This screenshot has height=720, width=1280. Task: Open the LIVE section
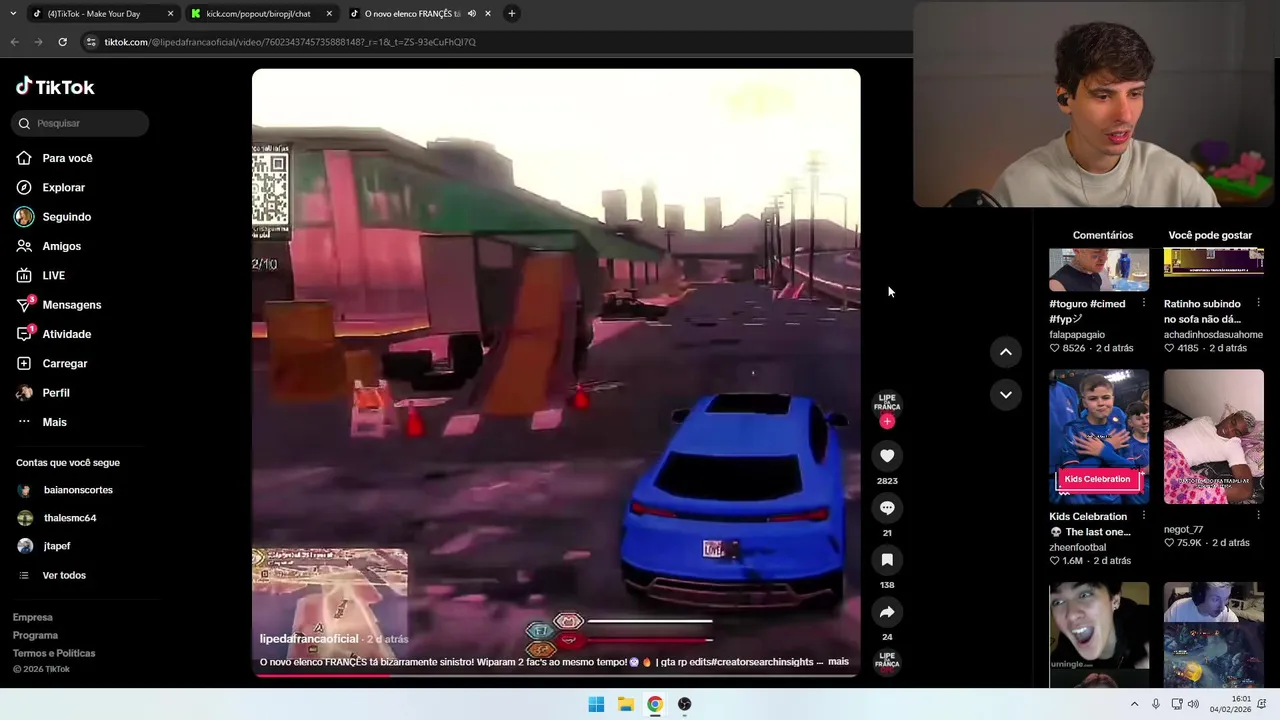[53, 275]
